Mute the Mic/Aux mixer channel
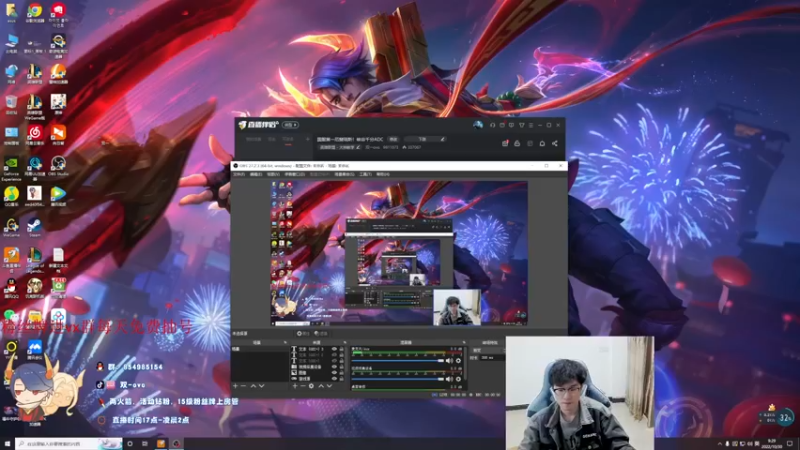 449,361
